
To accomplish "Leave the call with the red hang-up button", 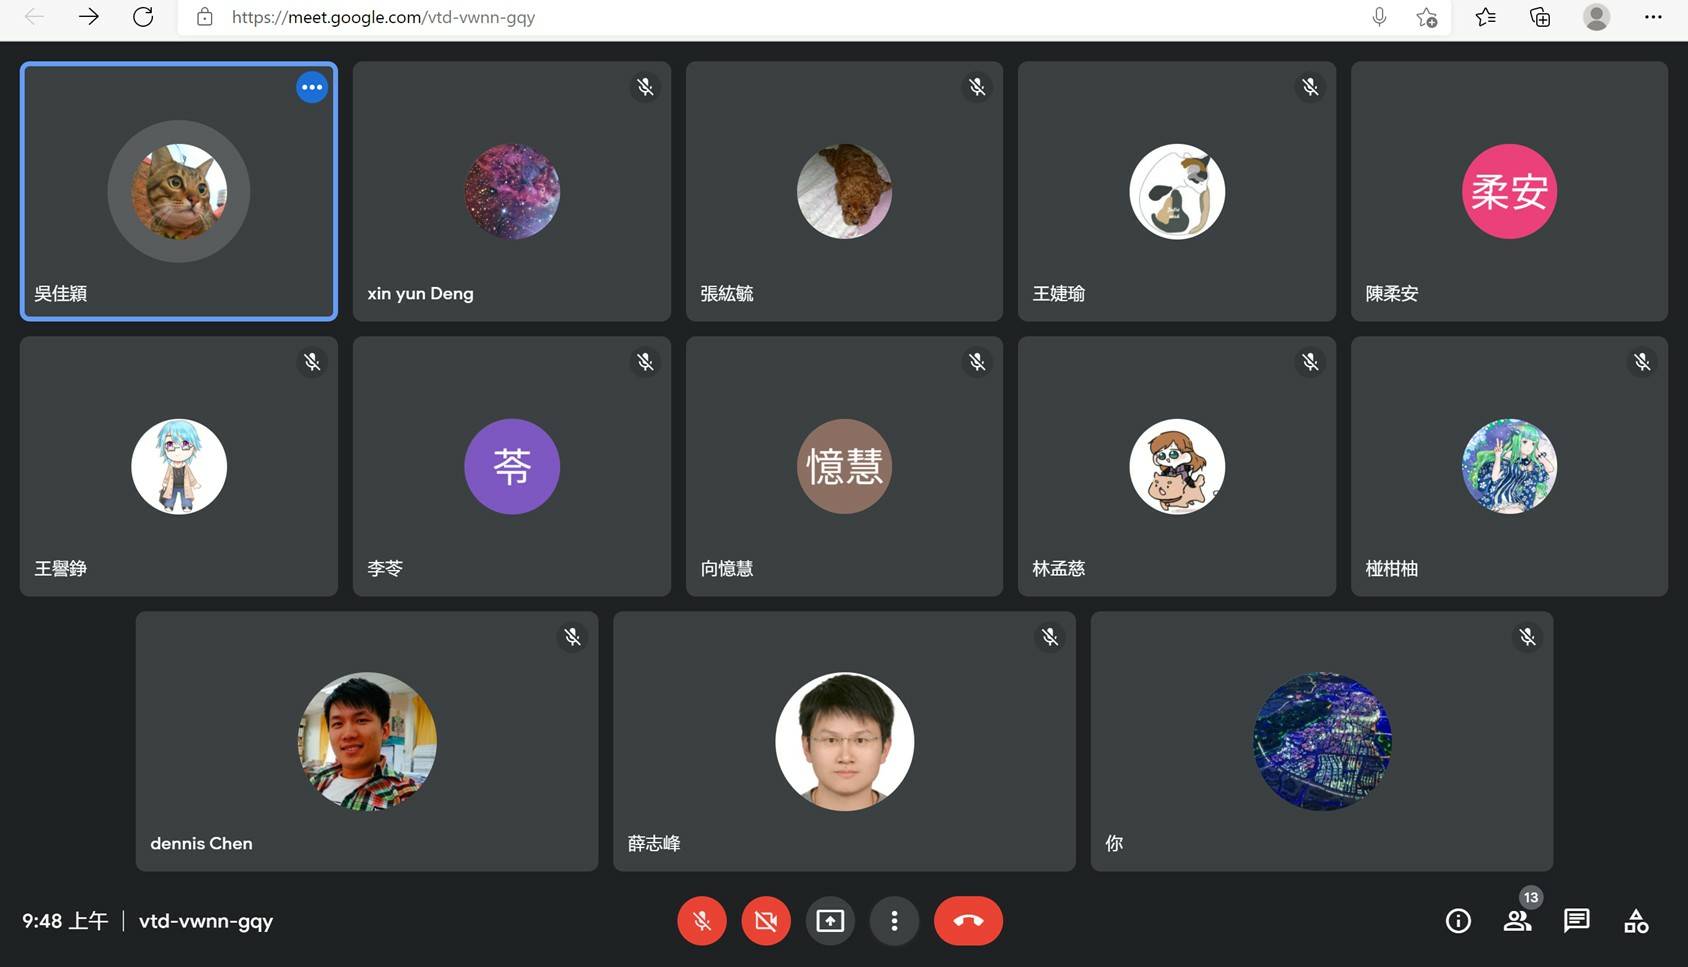I will (968, 921).
